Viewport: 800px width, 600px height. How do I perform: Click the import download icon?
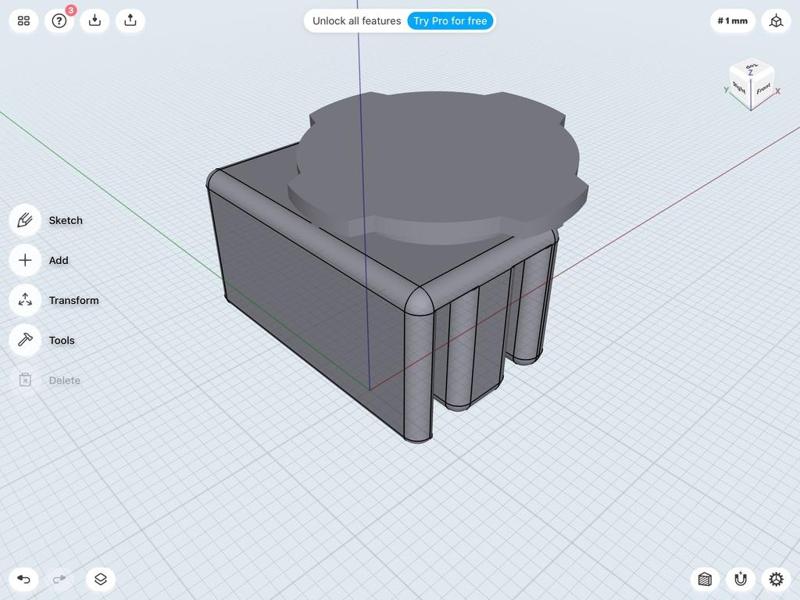(95, 21)
